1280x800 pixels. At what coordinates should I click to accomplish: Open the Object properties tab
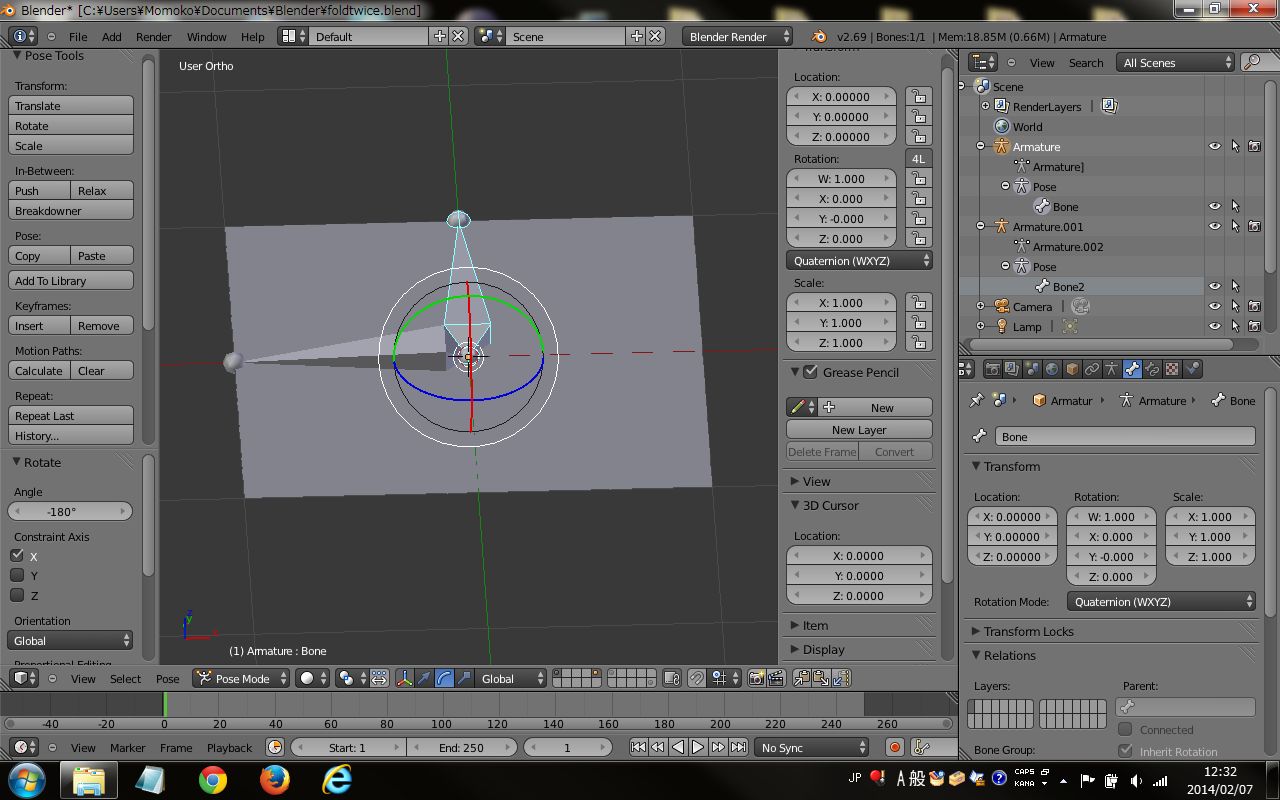pyautogui.click(x=1072, y=369)
